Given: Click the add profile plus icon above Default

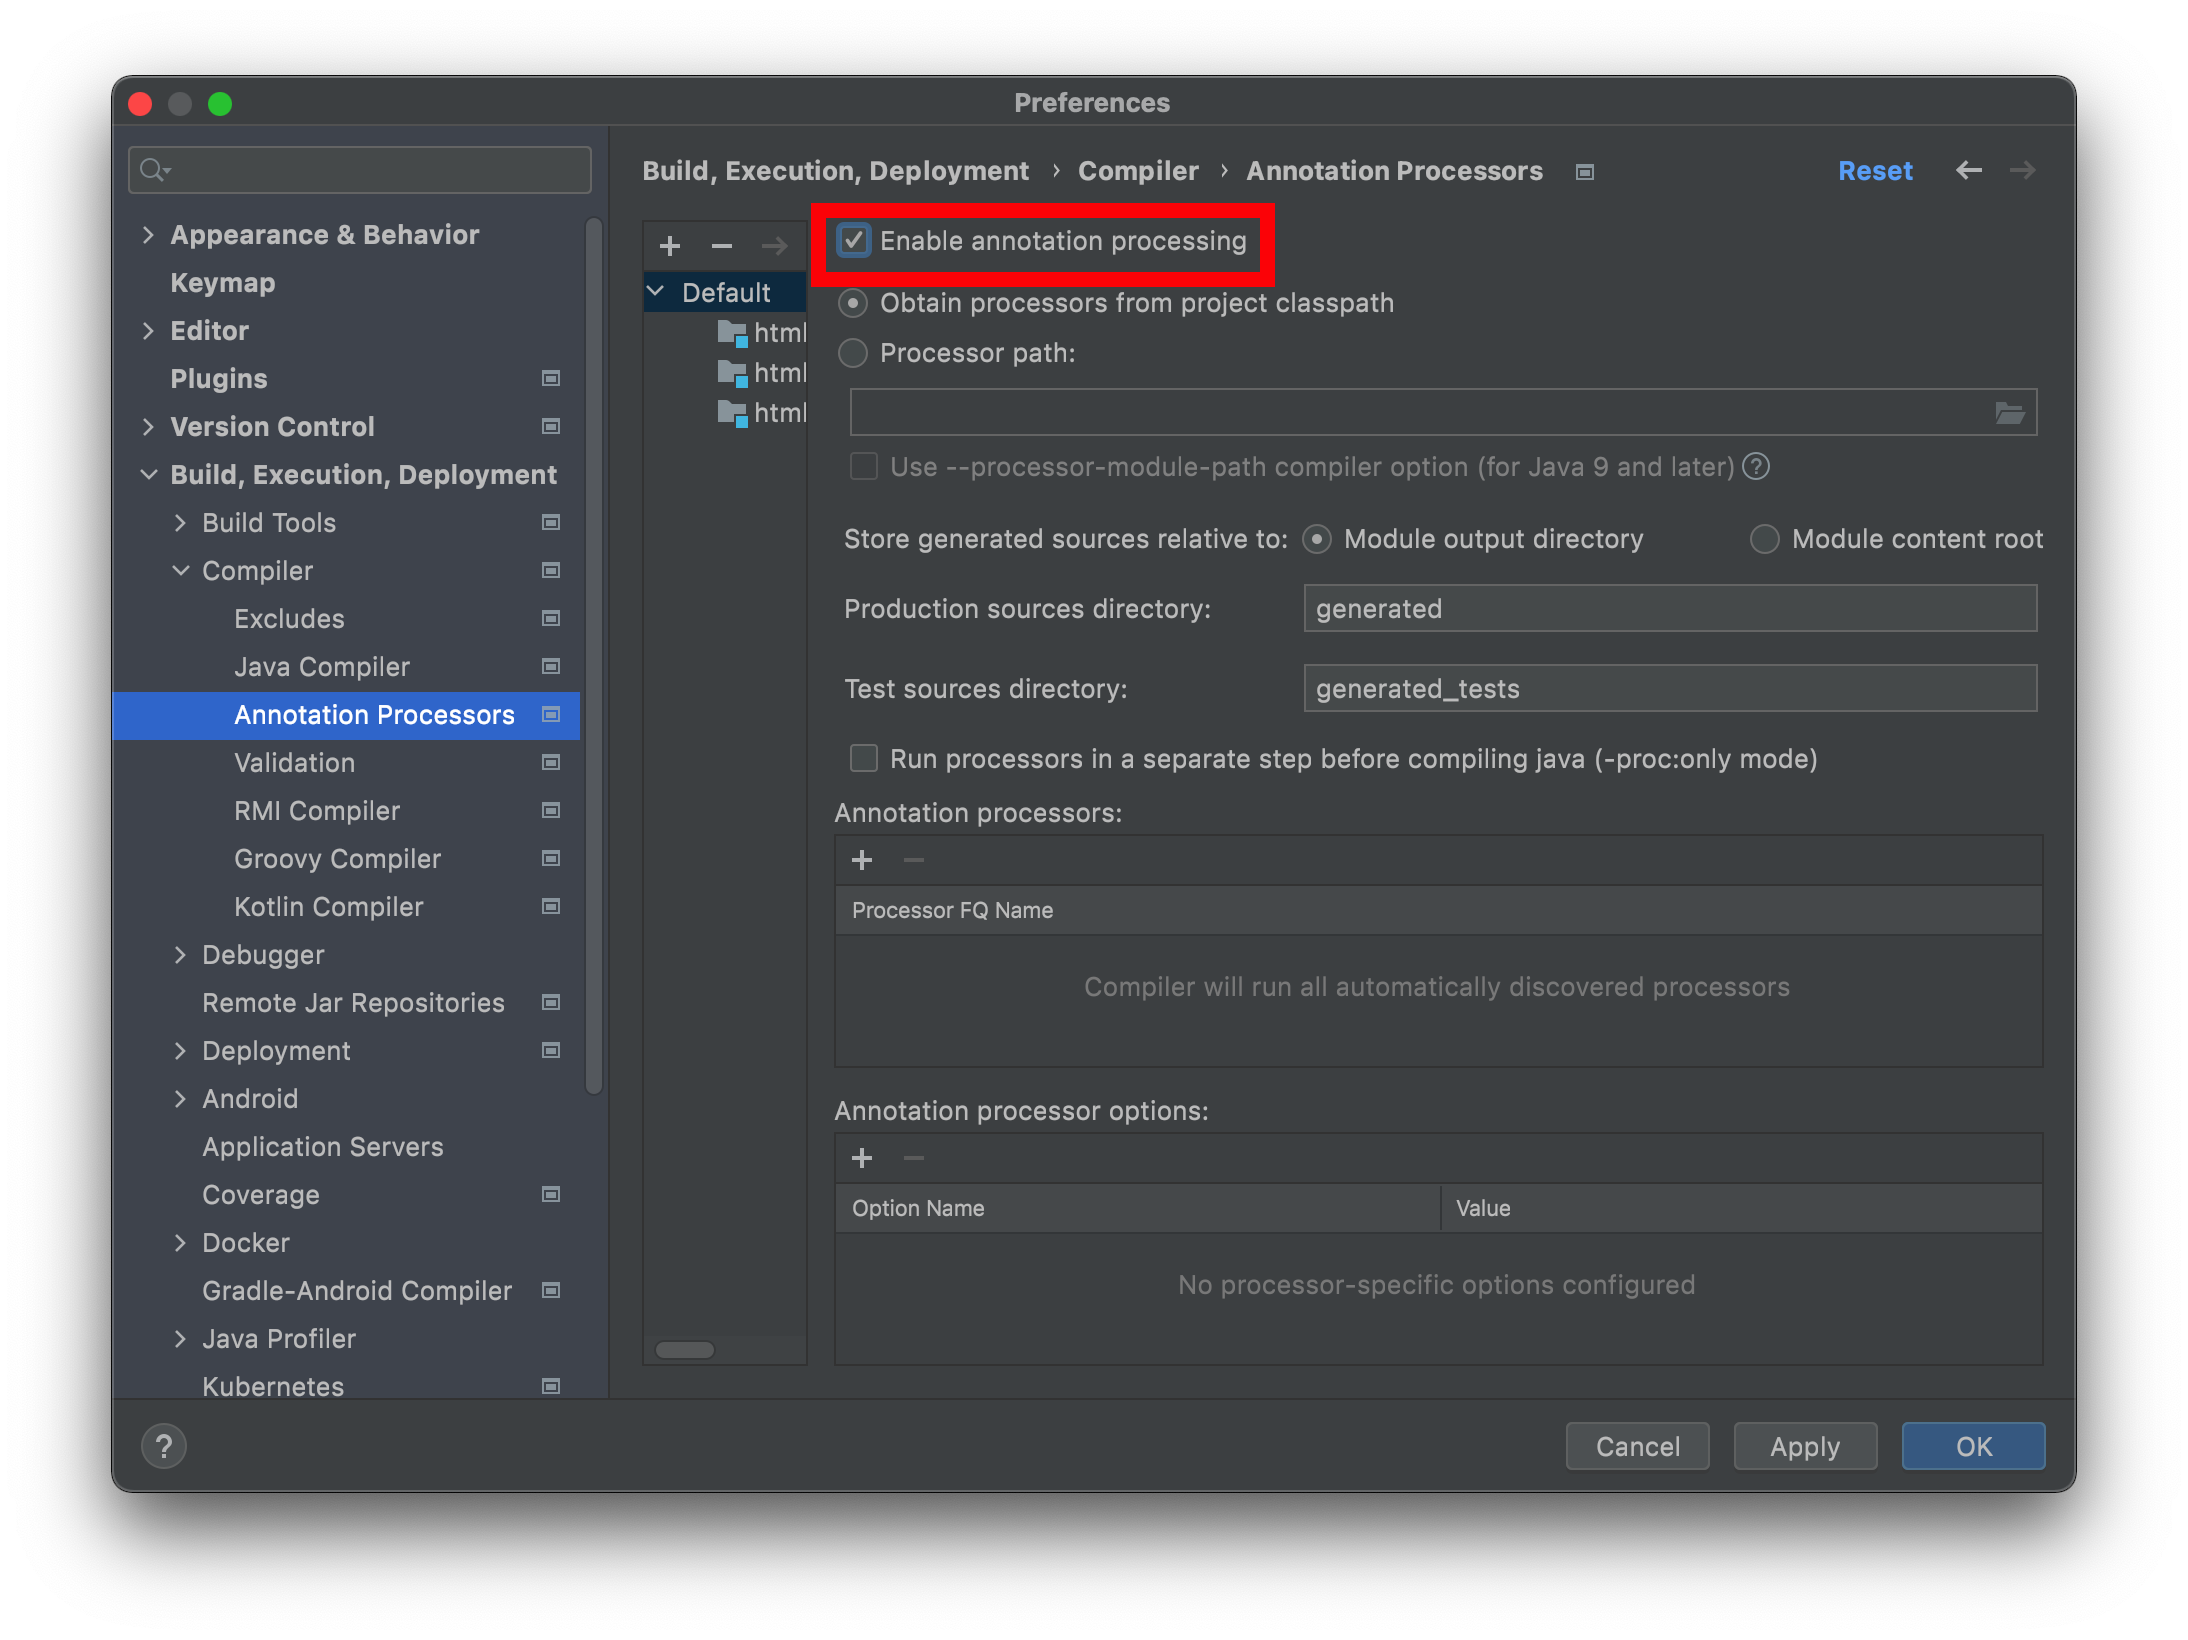Looking at the screenshot, I should click(670, 246).
